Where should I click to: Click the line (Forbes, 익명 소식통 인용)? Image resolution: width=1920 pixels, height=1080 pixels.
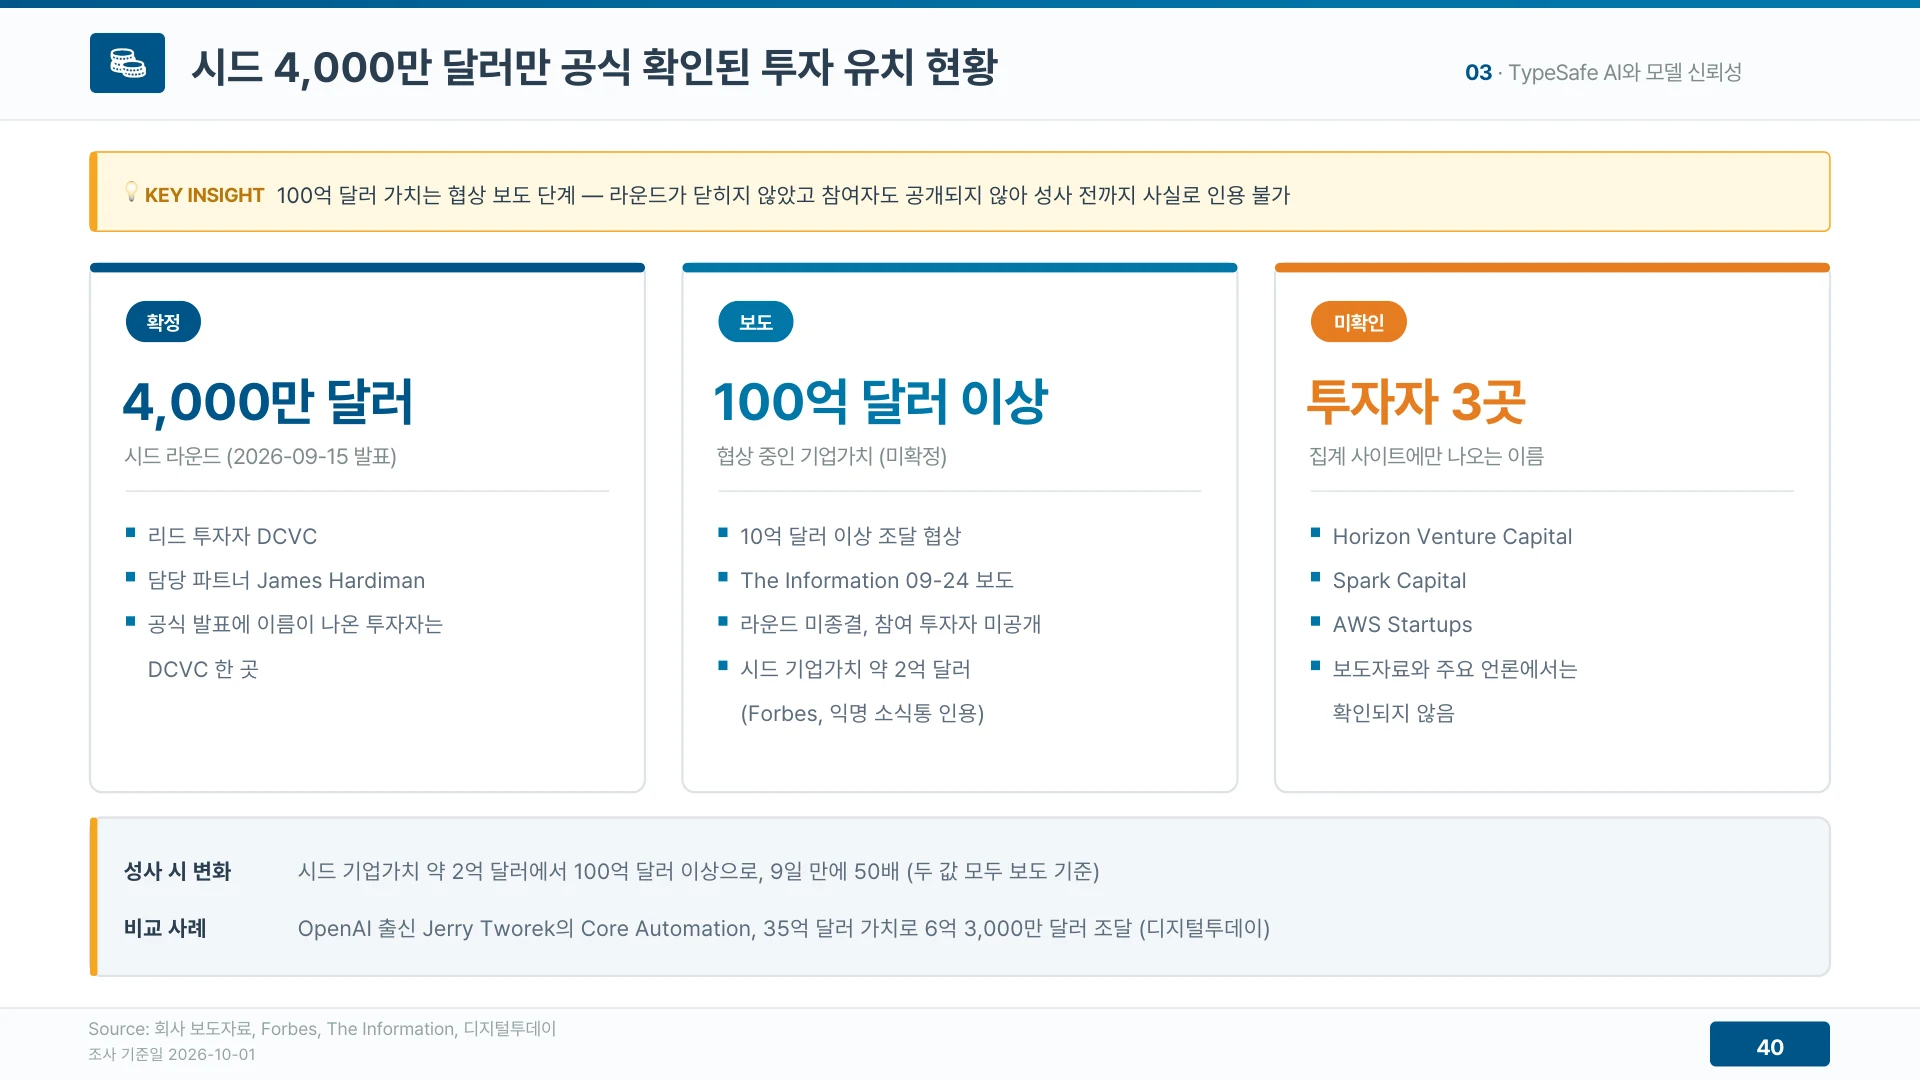pyautogui.click(x=862, y=713)
